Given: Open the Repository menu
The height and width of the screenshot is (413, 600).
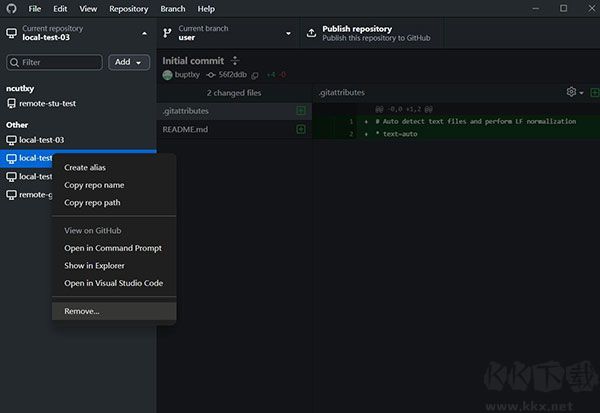Looking at the screenshot, I should [x=129, y=9].
